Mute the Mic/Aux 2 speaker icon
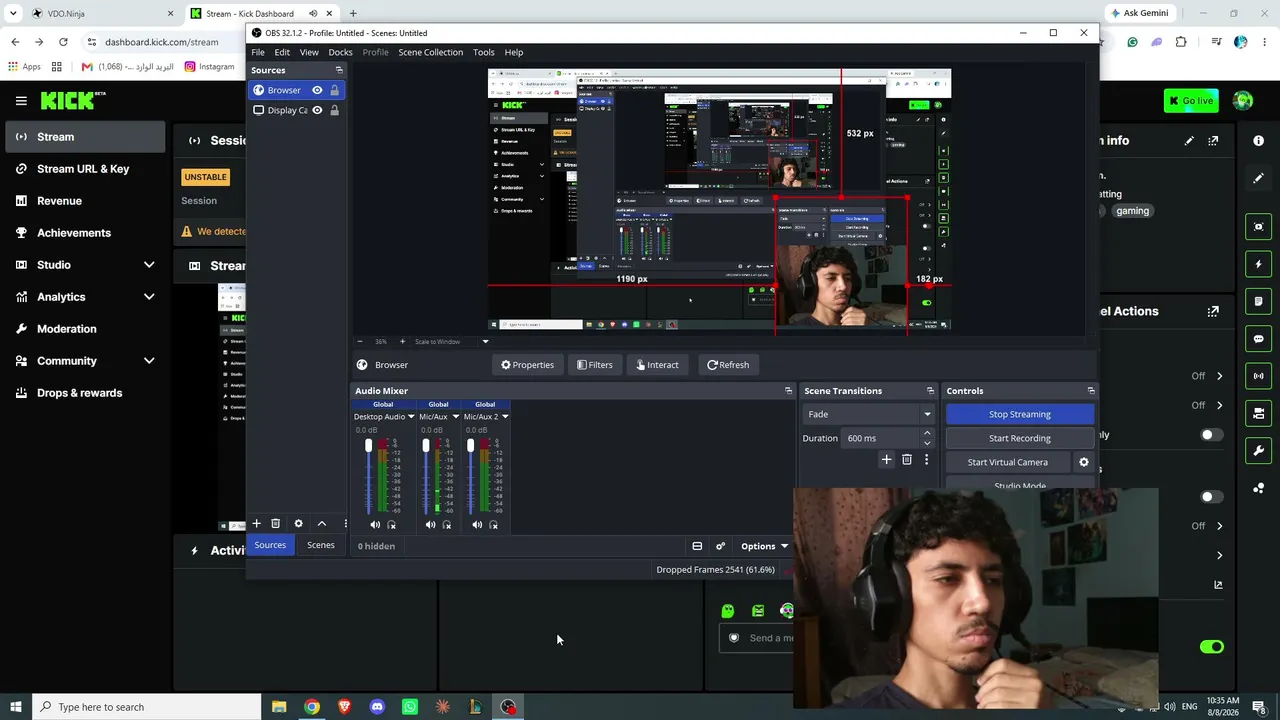 pos(477,524)
